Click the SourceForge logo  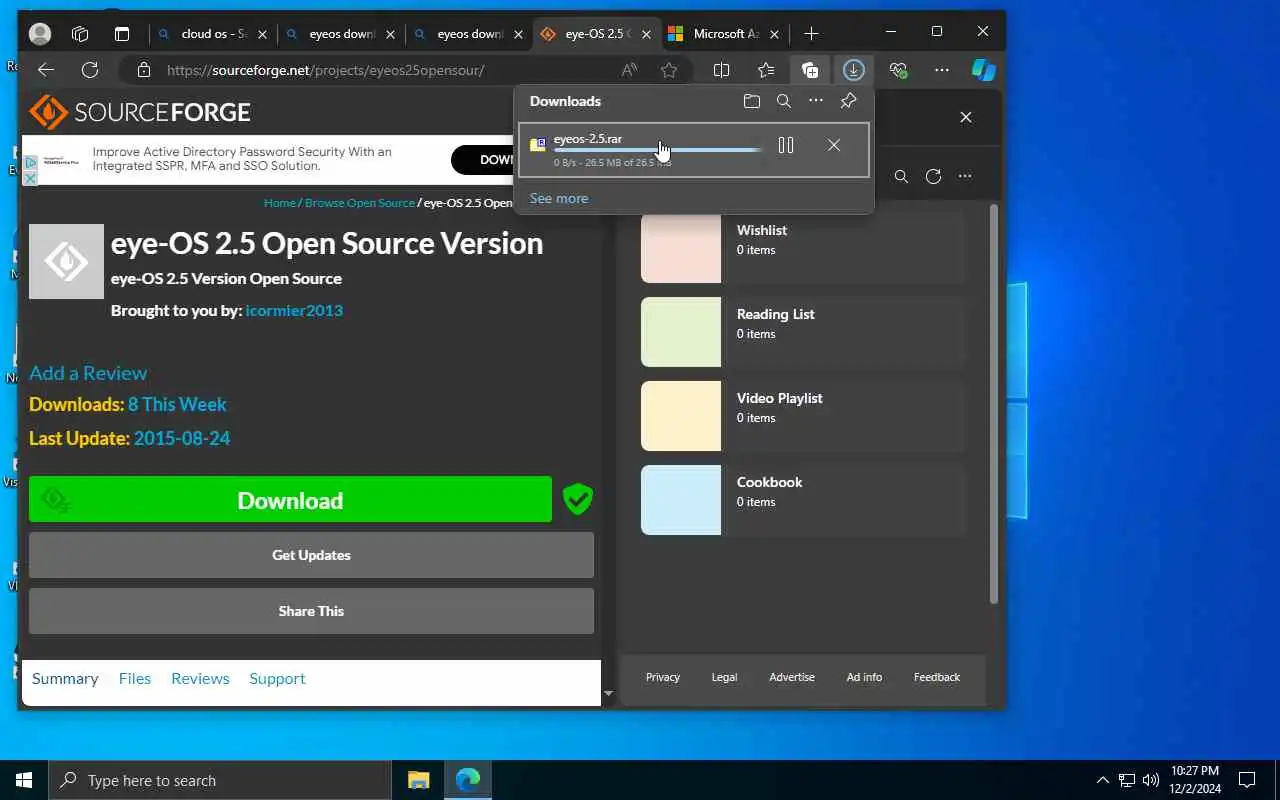click(x=140, y=112)
